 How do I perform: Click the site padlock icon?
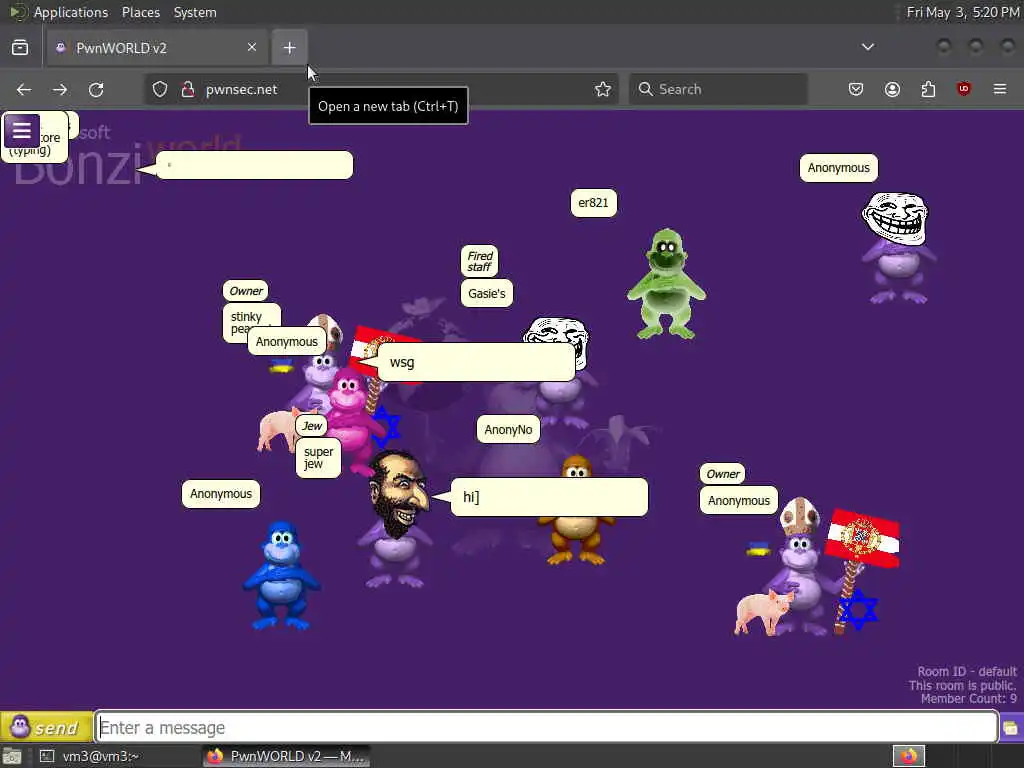coord(188,89)
